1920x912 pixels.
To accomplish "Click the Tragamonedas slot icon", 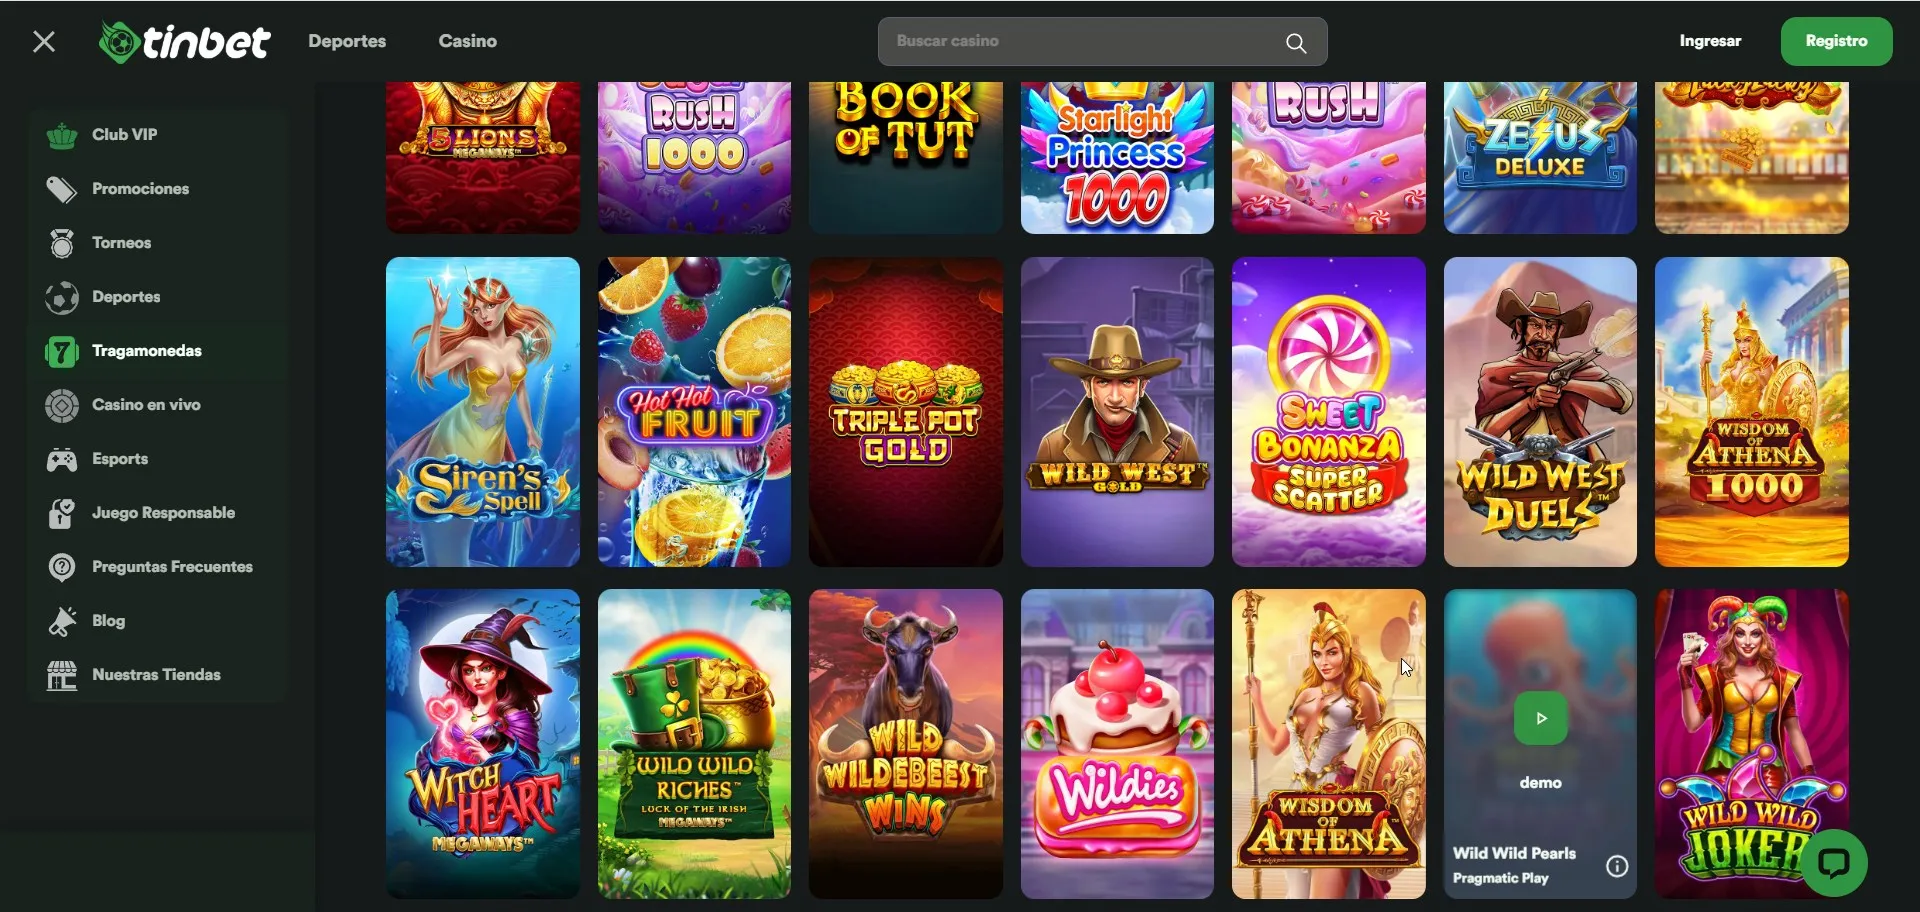I will tap(62, 351).
